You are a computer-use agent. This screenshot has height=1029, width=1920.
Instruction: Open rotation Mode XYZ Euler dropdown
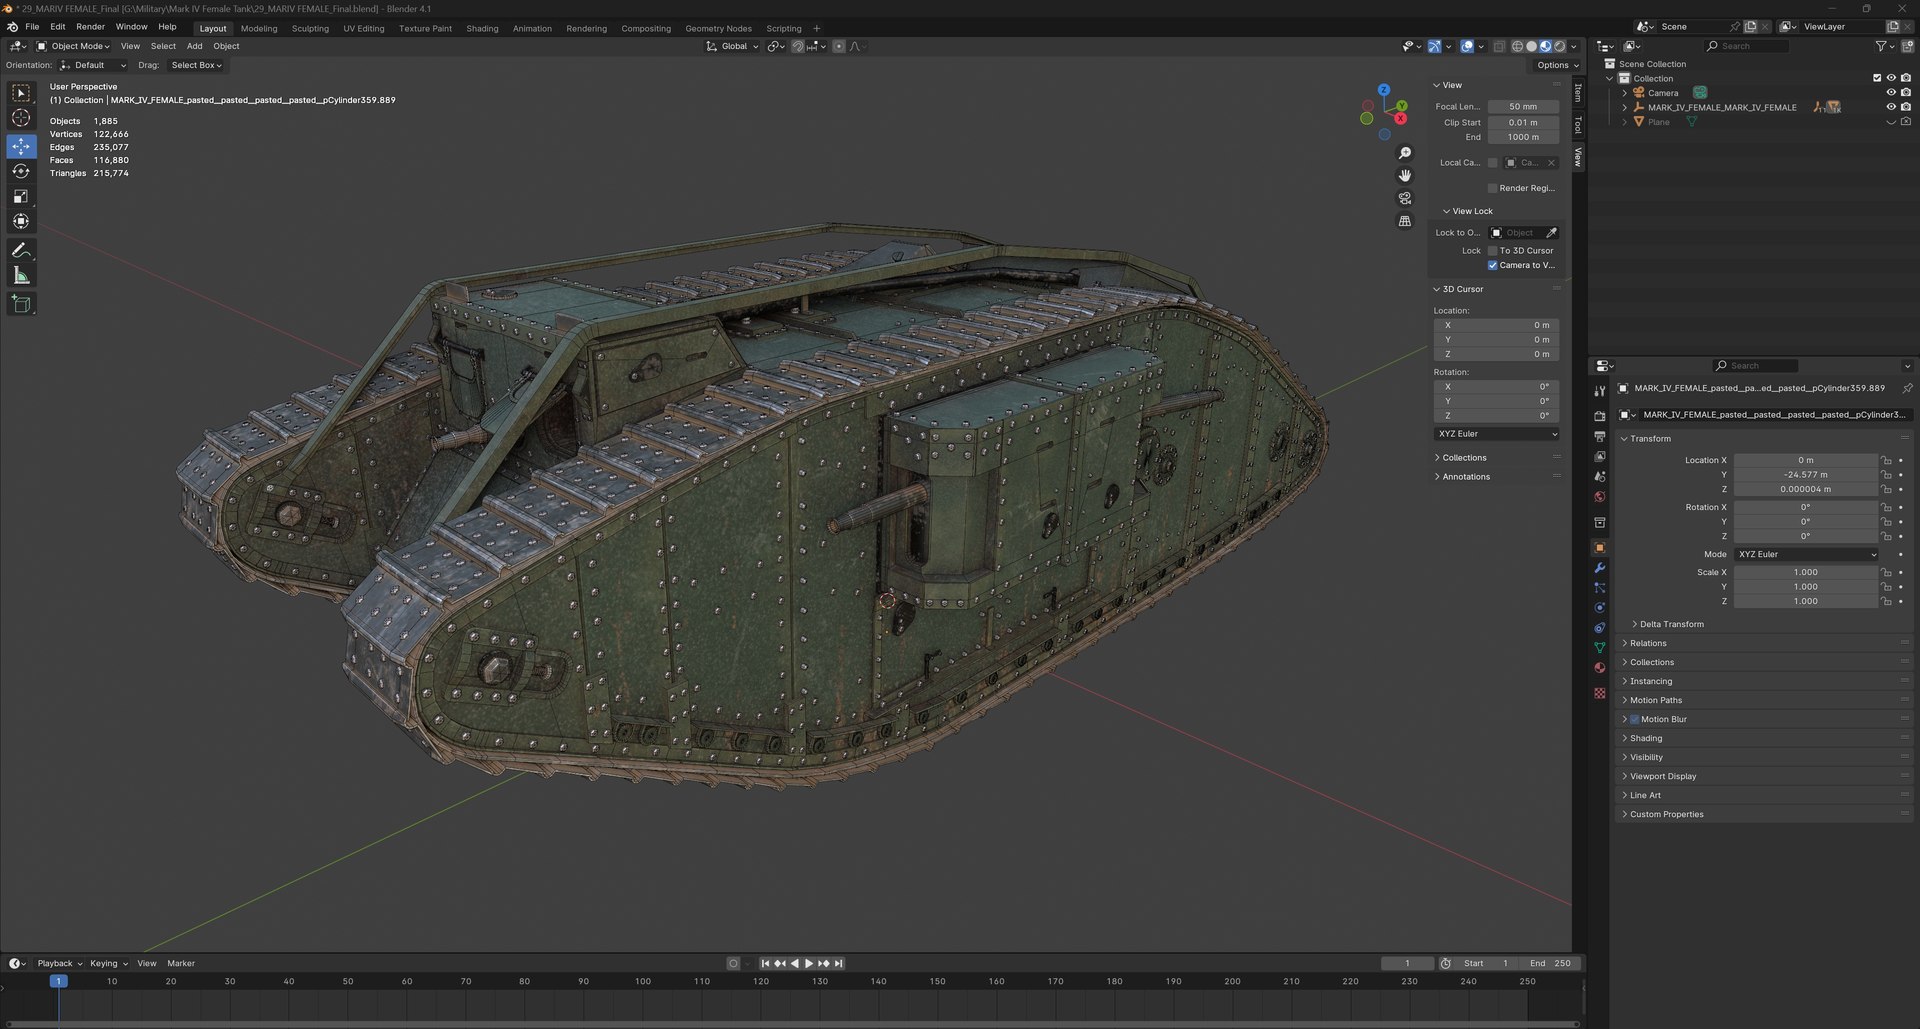pyautogui.click(x=1806, y=554)
